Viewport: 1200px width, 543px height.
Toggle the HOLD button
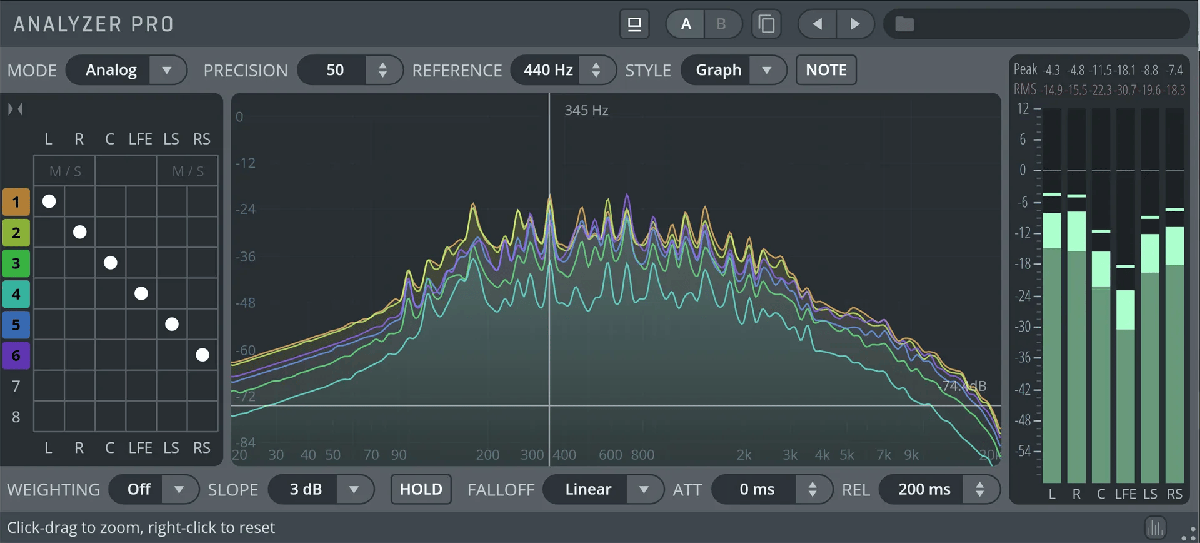pyautogui.click(x=420, y=489)
